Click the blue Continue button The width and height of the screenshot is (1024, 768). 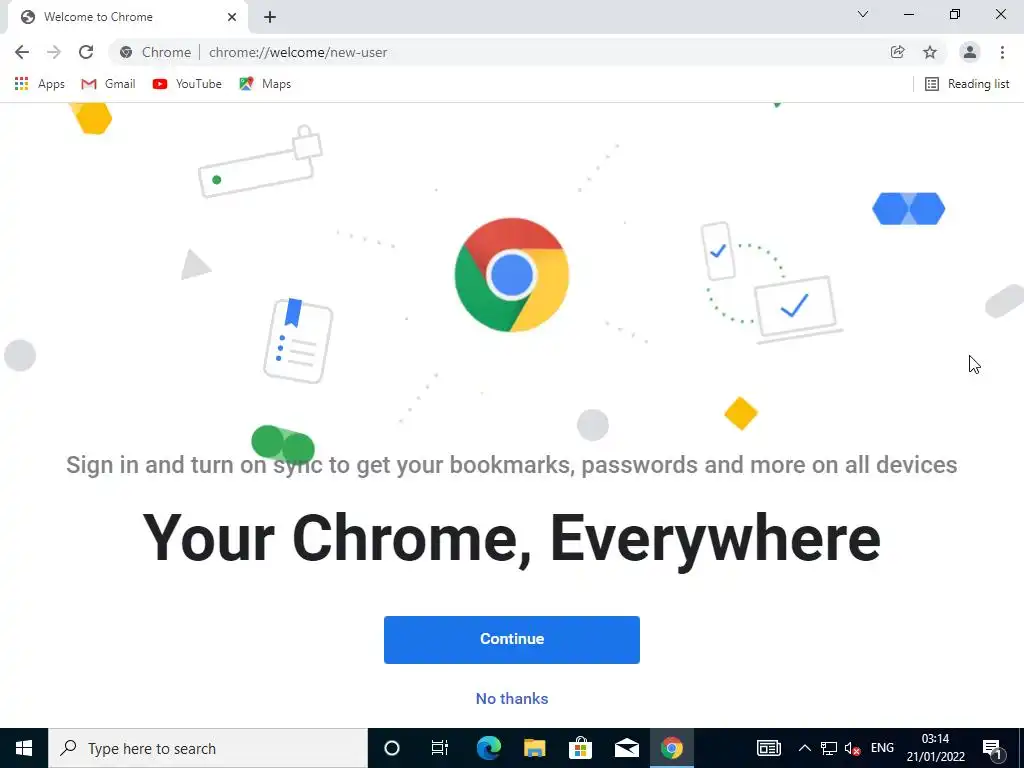coord(511,639)
